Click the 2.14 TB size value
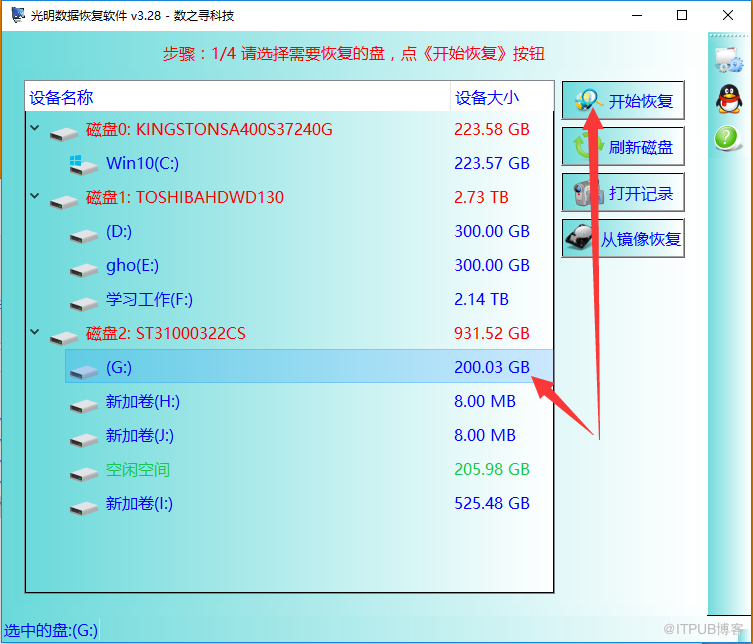Viewport: 753px width, 644px height. (x=481, y=300)
